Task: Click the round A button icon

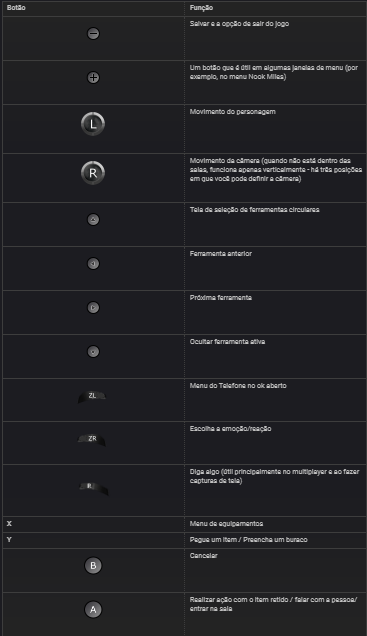Action: click(x=93, y=609)
